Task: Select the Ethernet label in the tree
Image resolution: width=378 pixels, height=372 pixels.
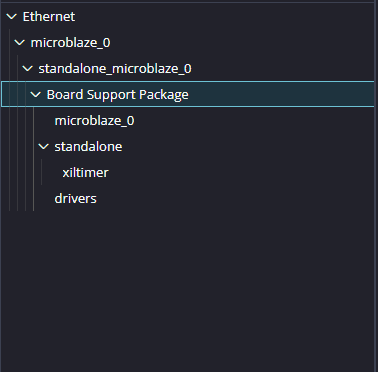Action: coord(49,17)
